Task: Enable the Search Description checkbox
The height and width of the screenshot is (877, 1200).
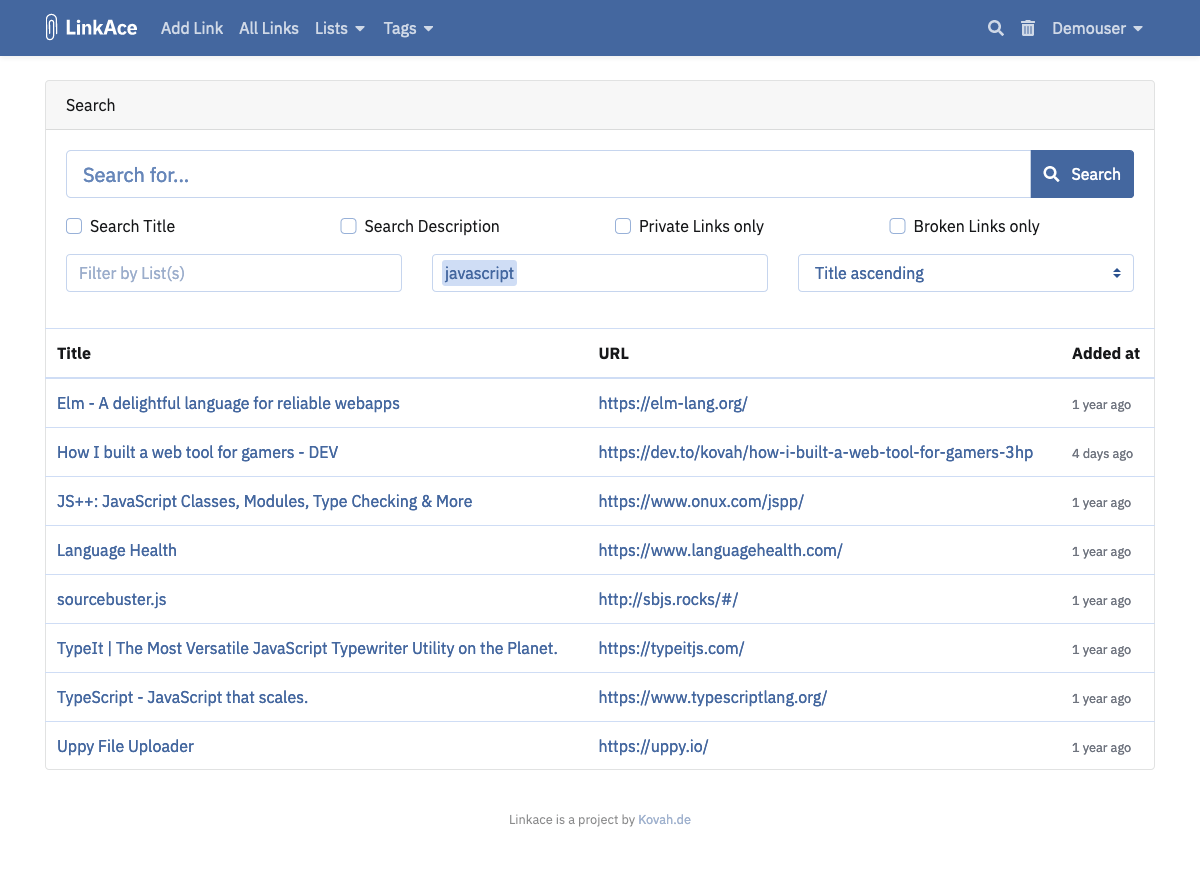Action: (x=349, y=226)
